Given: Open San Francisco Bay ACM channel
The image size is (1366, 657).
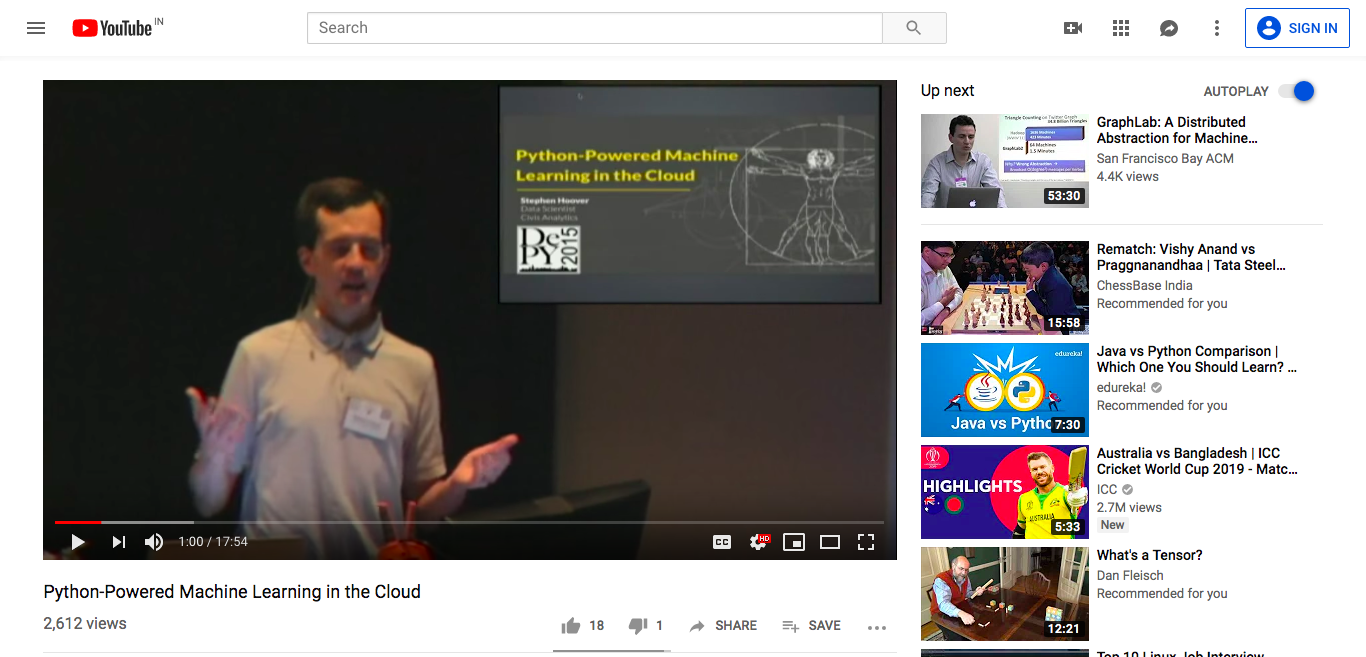Looking at the screenshot, I should 1165,158.
